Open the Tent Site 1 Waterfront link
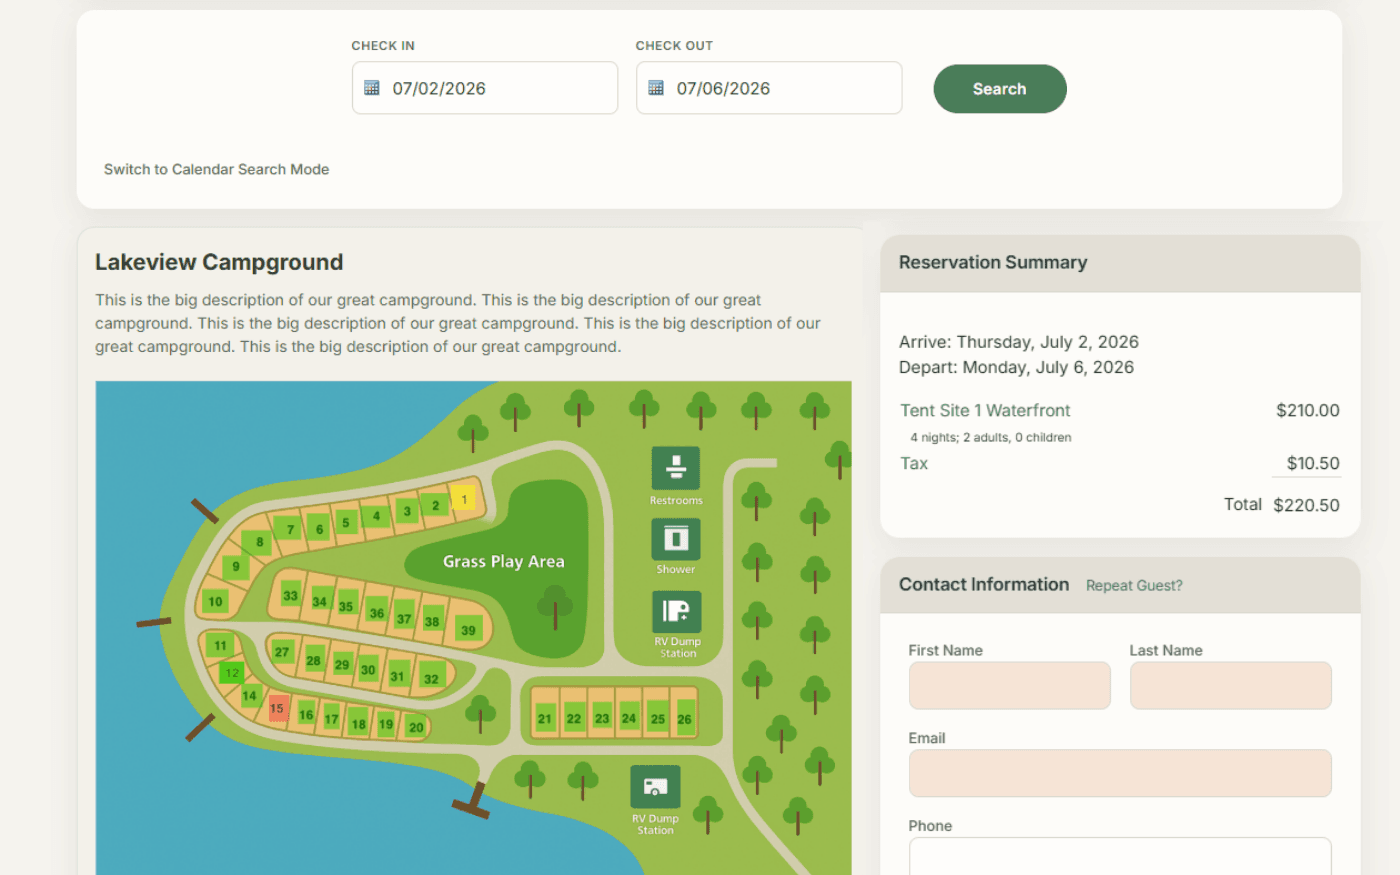Screen dimensions: 1400x875 click(x=985, y=410)
